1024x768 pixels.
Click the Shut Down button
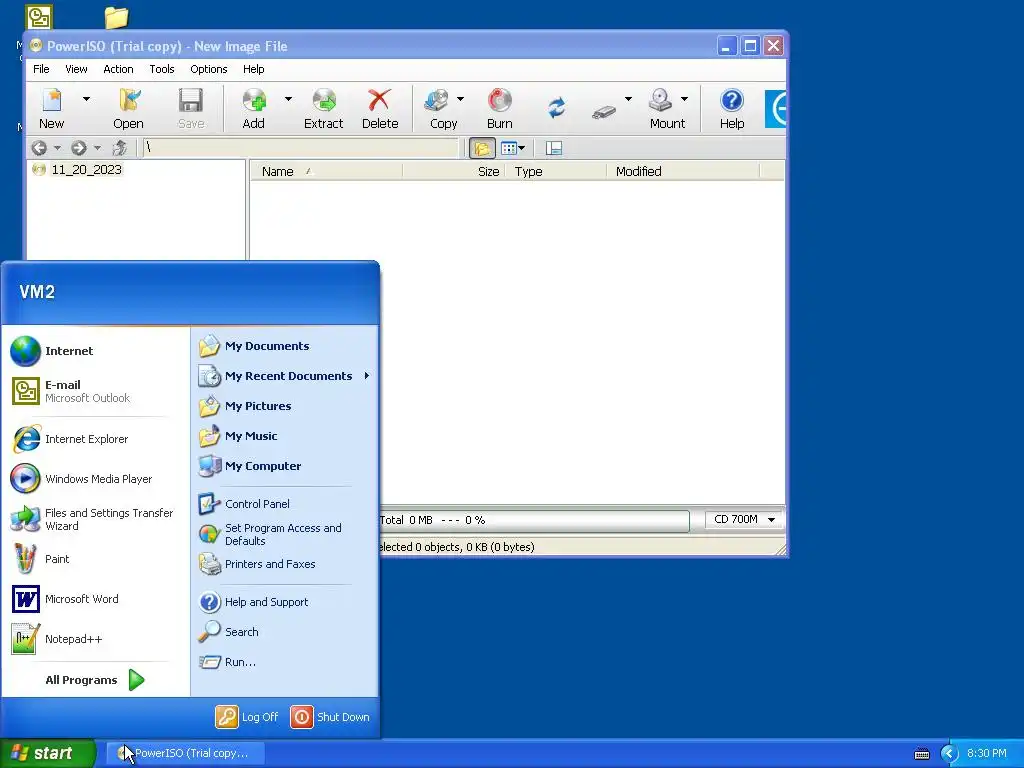click(x=330, y=717)
